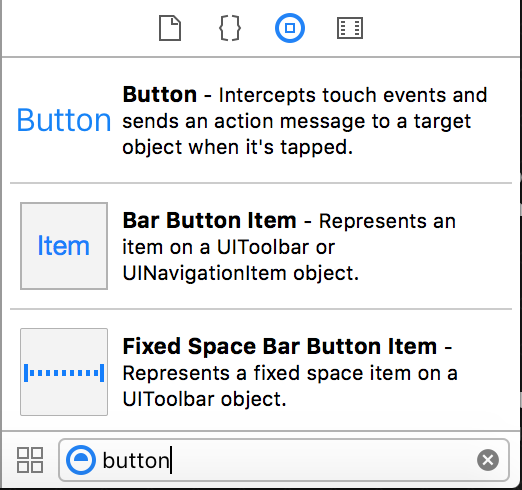
Task: Click 'Fixed Space Bar Button Item' title
Action: 280,347
